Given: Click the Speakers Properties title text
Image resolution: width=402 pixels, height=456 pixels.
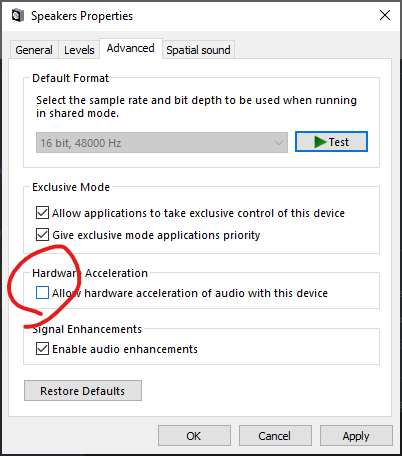Looking at the screenshot, I should pos(82,16).
